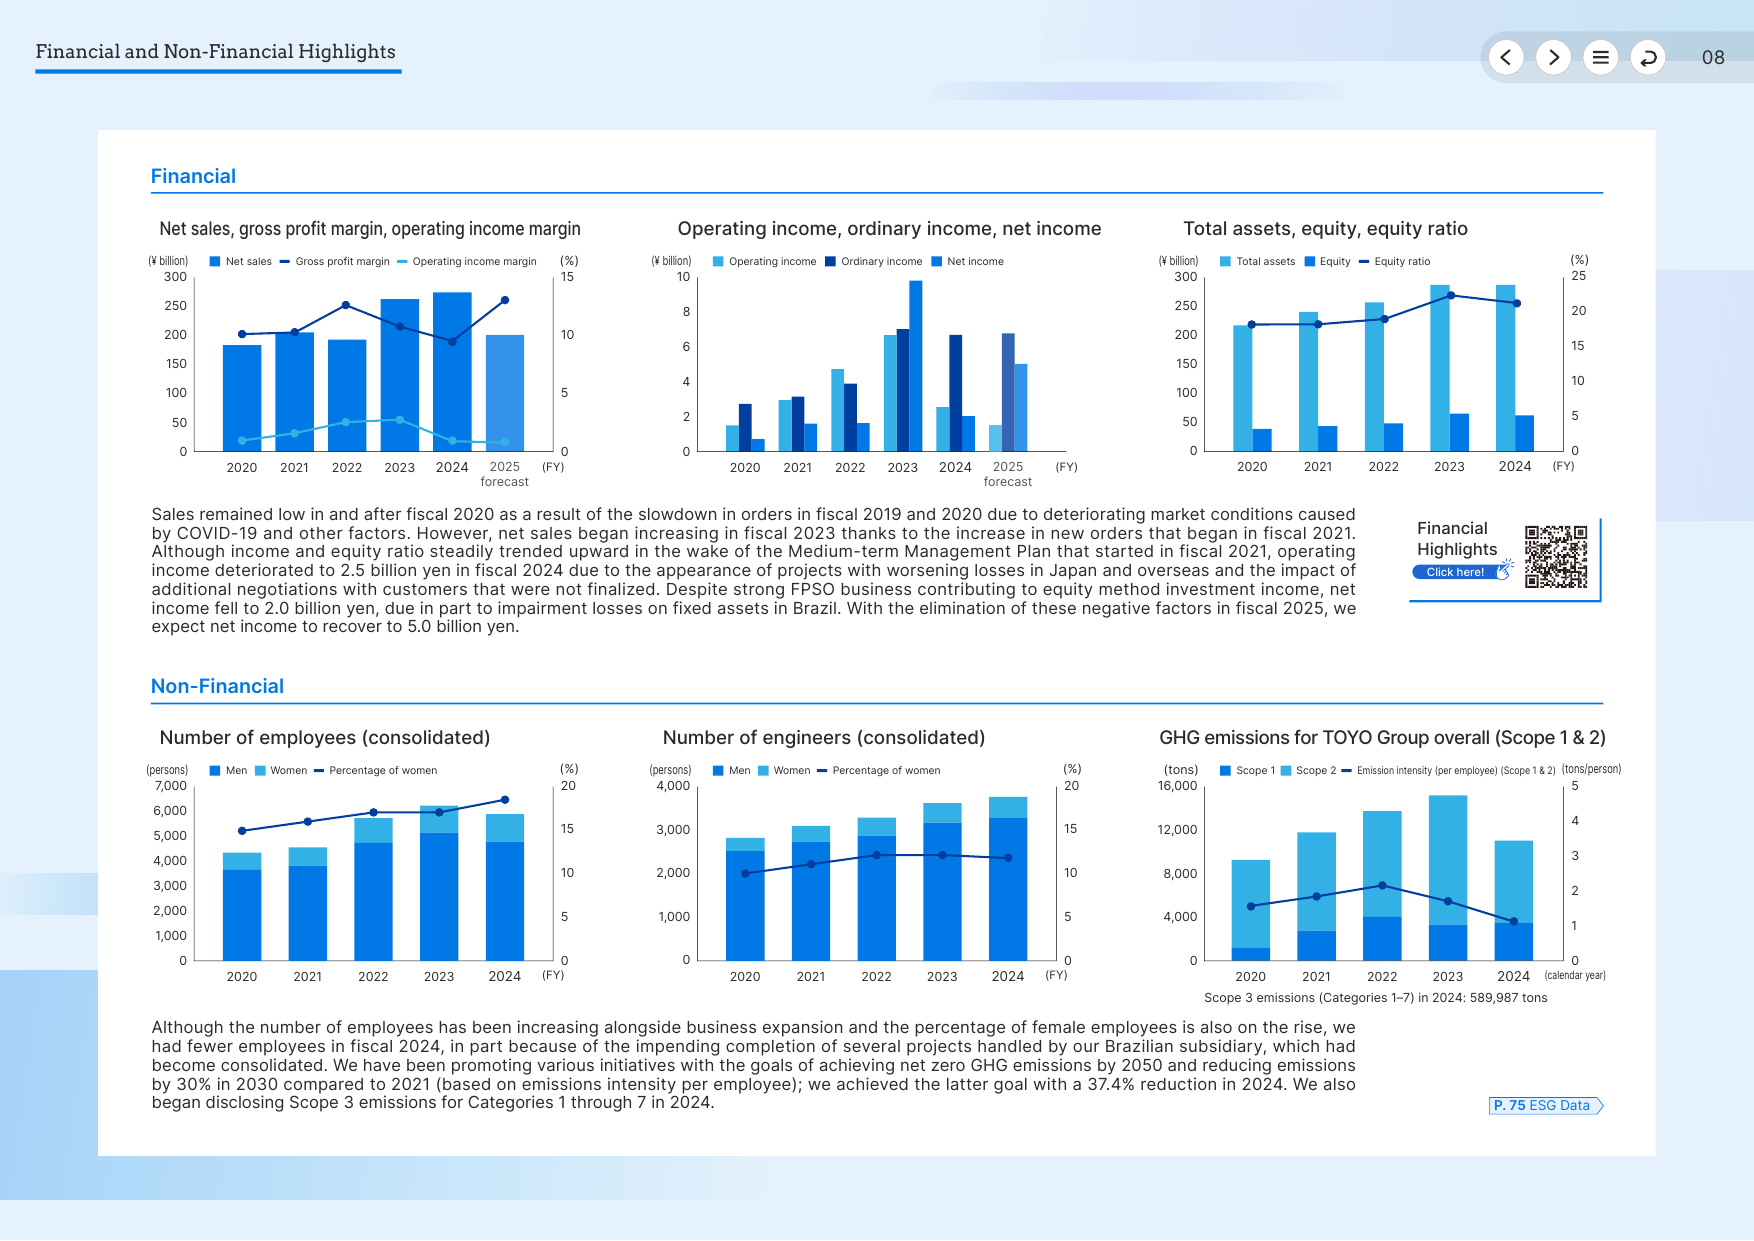The width and height of the screenshot is (1754, 1241).
Task: Click page number 08
Action: (1713, 57)
